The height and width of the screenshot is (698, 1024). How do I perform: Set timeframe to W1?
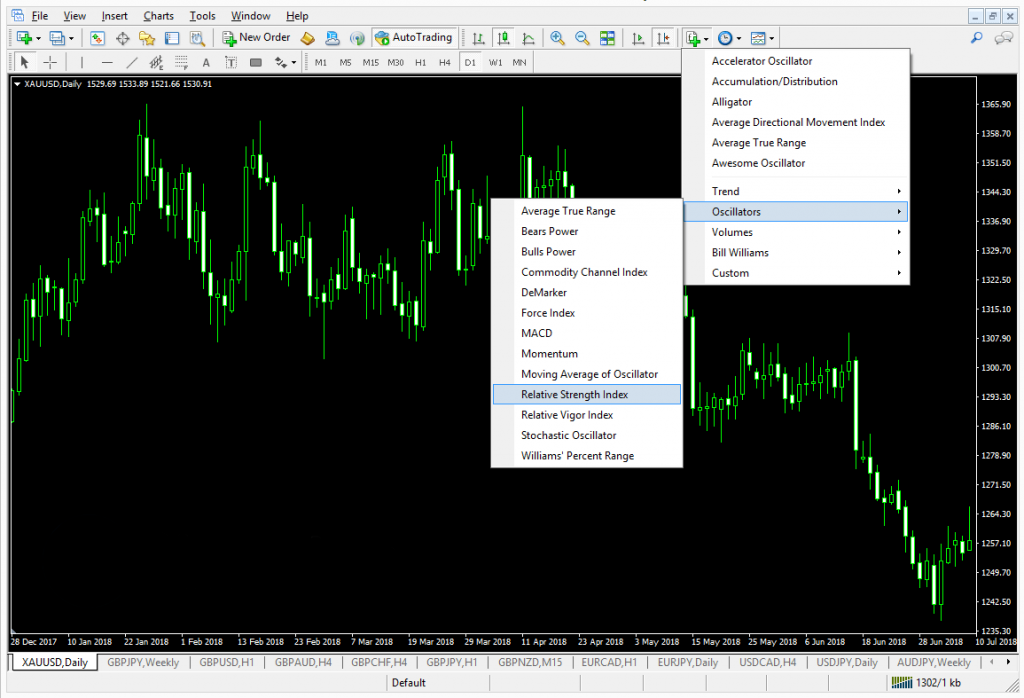pyautogui.click(x=496, y=63)
